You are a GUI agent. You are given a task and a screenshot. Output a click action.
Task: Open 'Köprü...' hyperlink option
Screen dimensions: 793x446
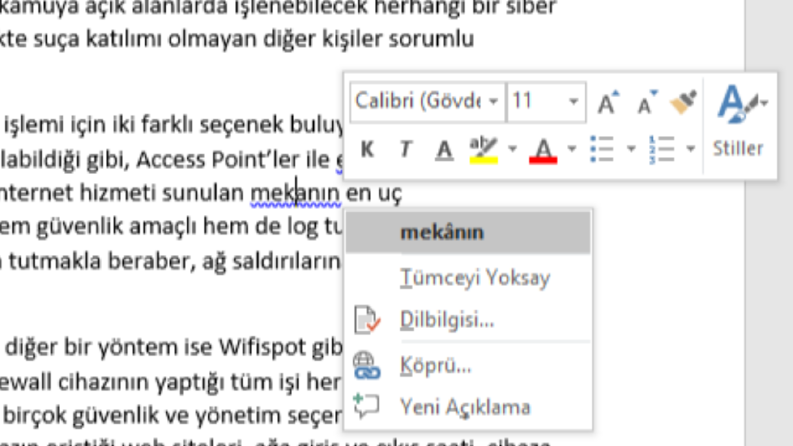(x=468, y=366)
